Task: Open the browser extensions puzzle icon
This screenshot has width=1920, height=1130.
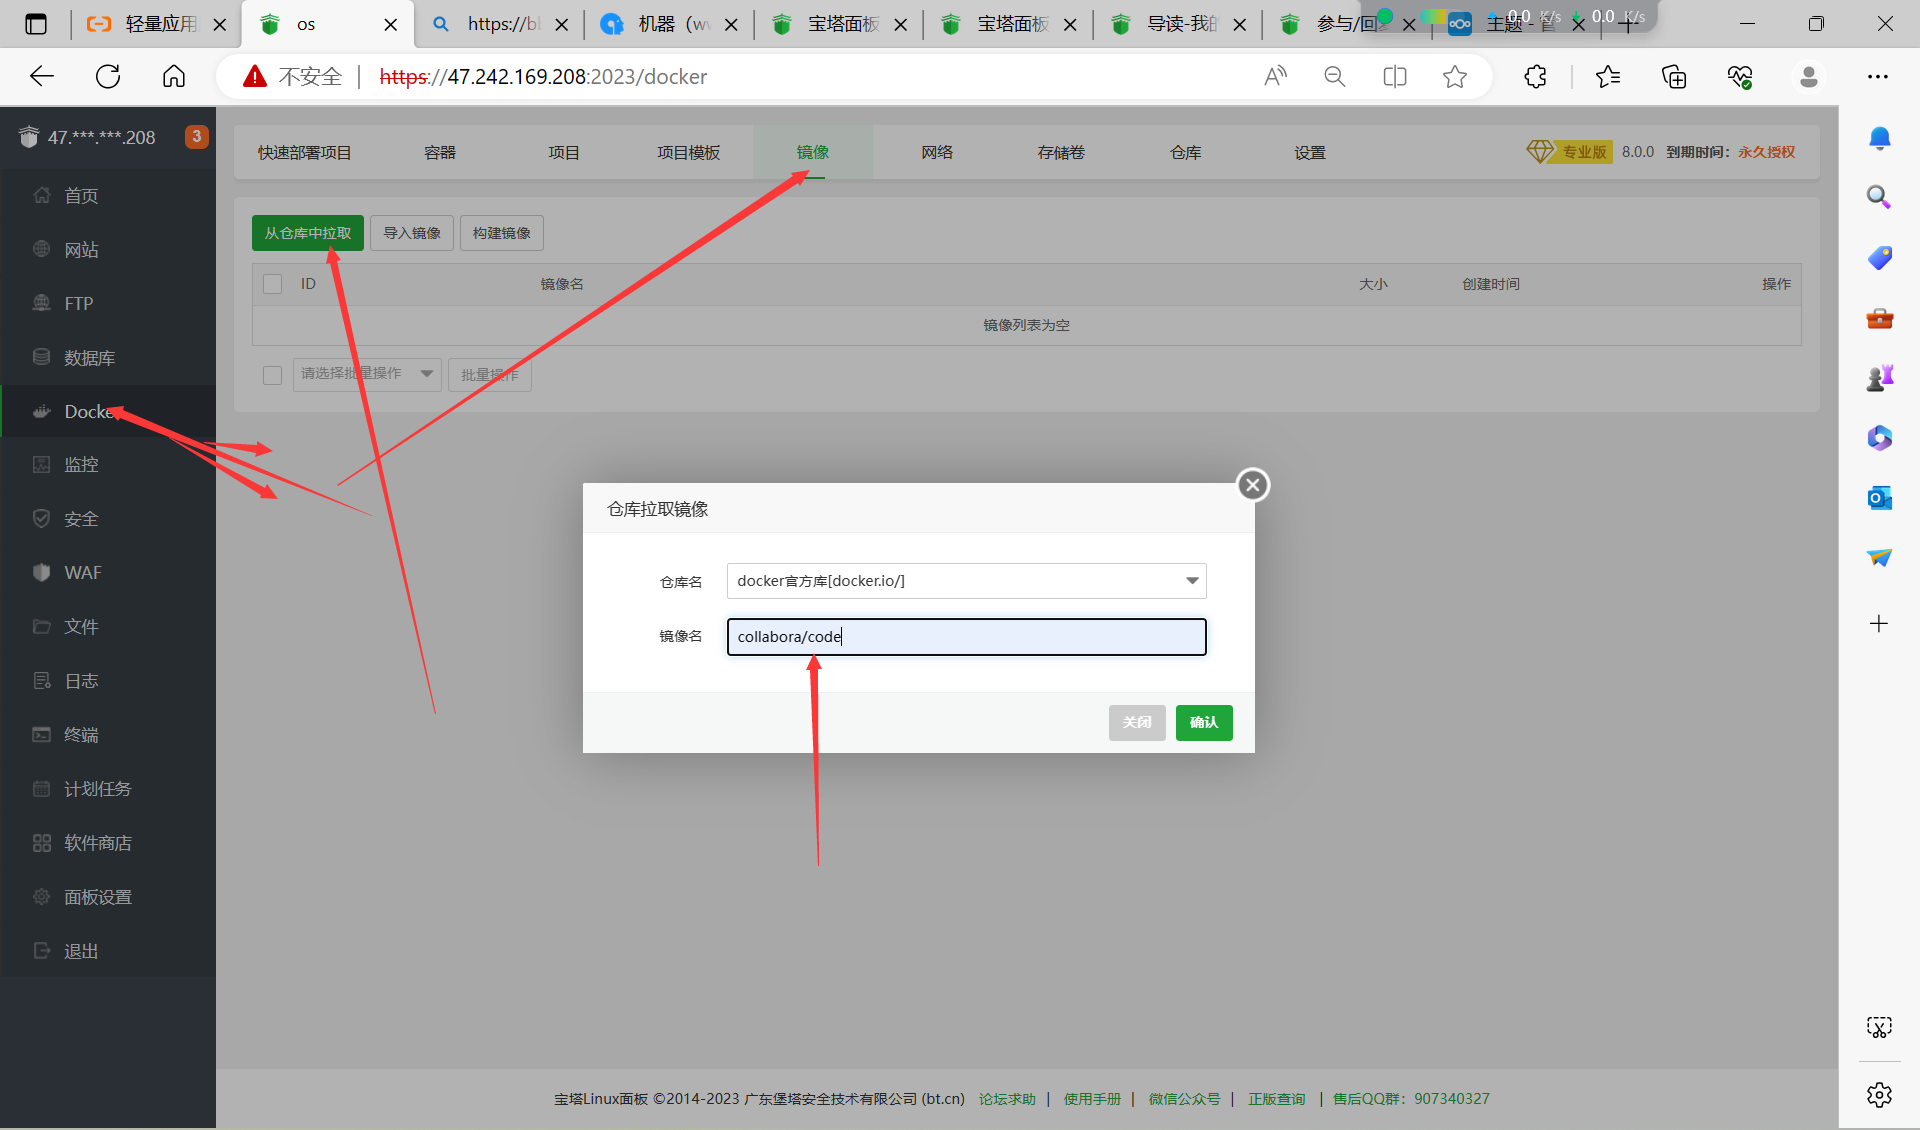Action: (x=1535, y=76)
